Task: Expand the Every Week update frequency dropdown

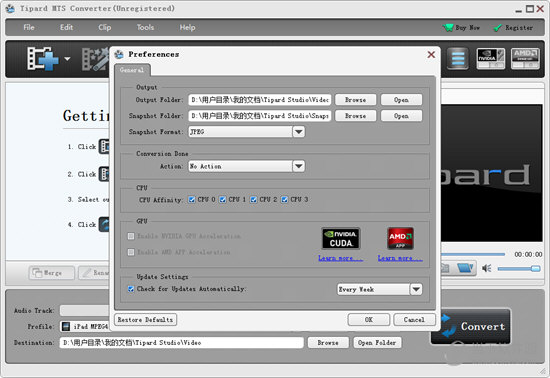Action: pyautogui.click(x=416, y=289)
